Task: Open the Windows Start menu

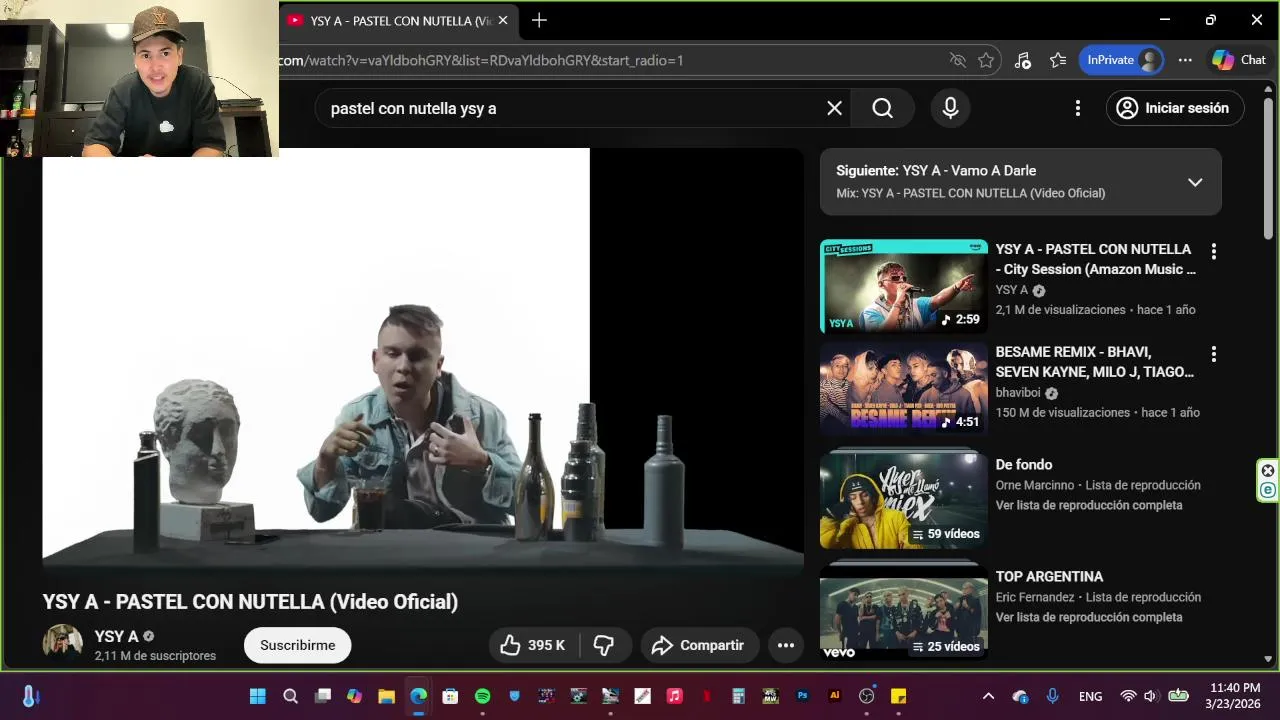Action: tap(257, 696)
